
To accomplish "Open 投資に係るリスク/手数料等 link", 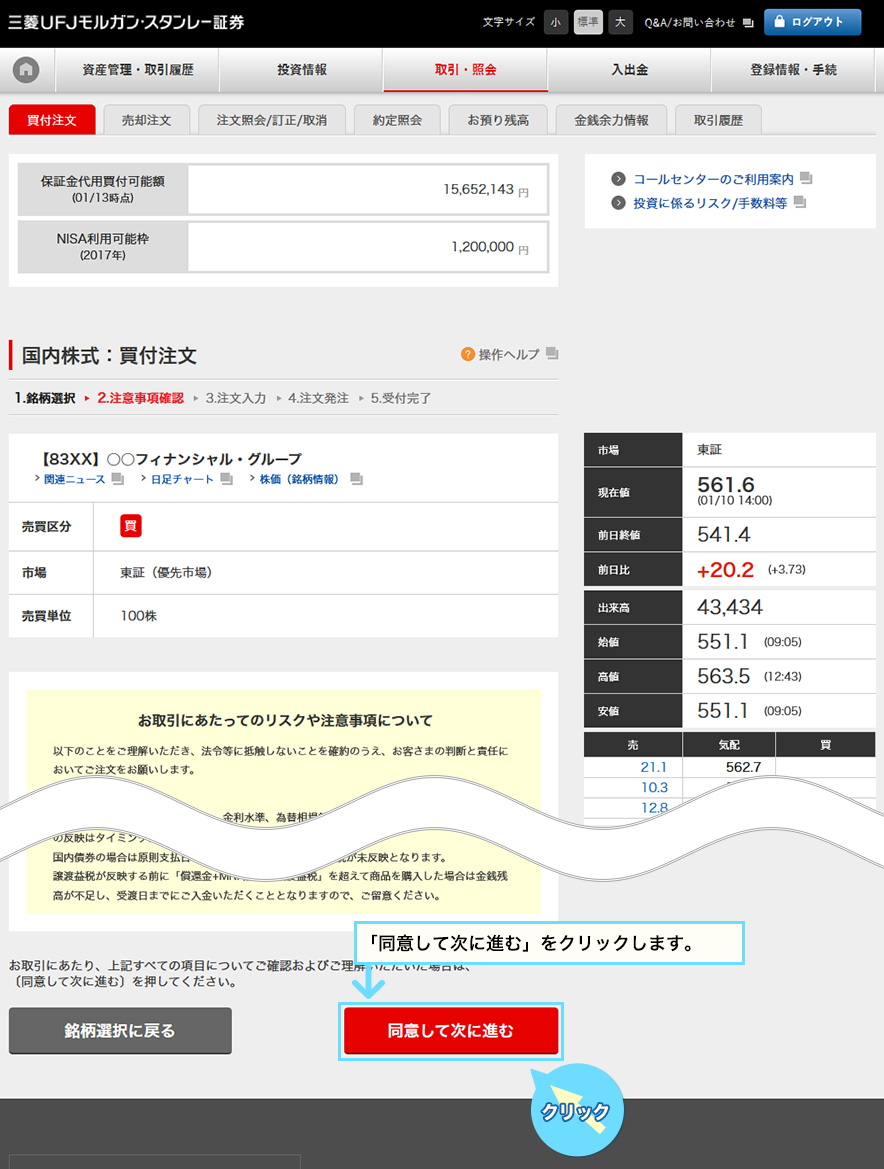I will [710, 204].
